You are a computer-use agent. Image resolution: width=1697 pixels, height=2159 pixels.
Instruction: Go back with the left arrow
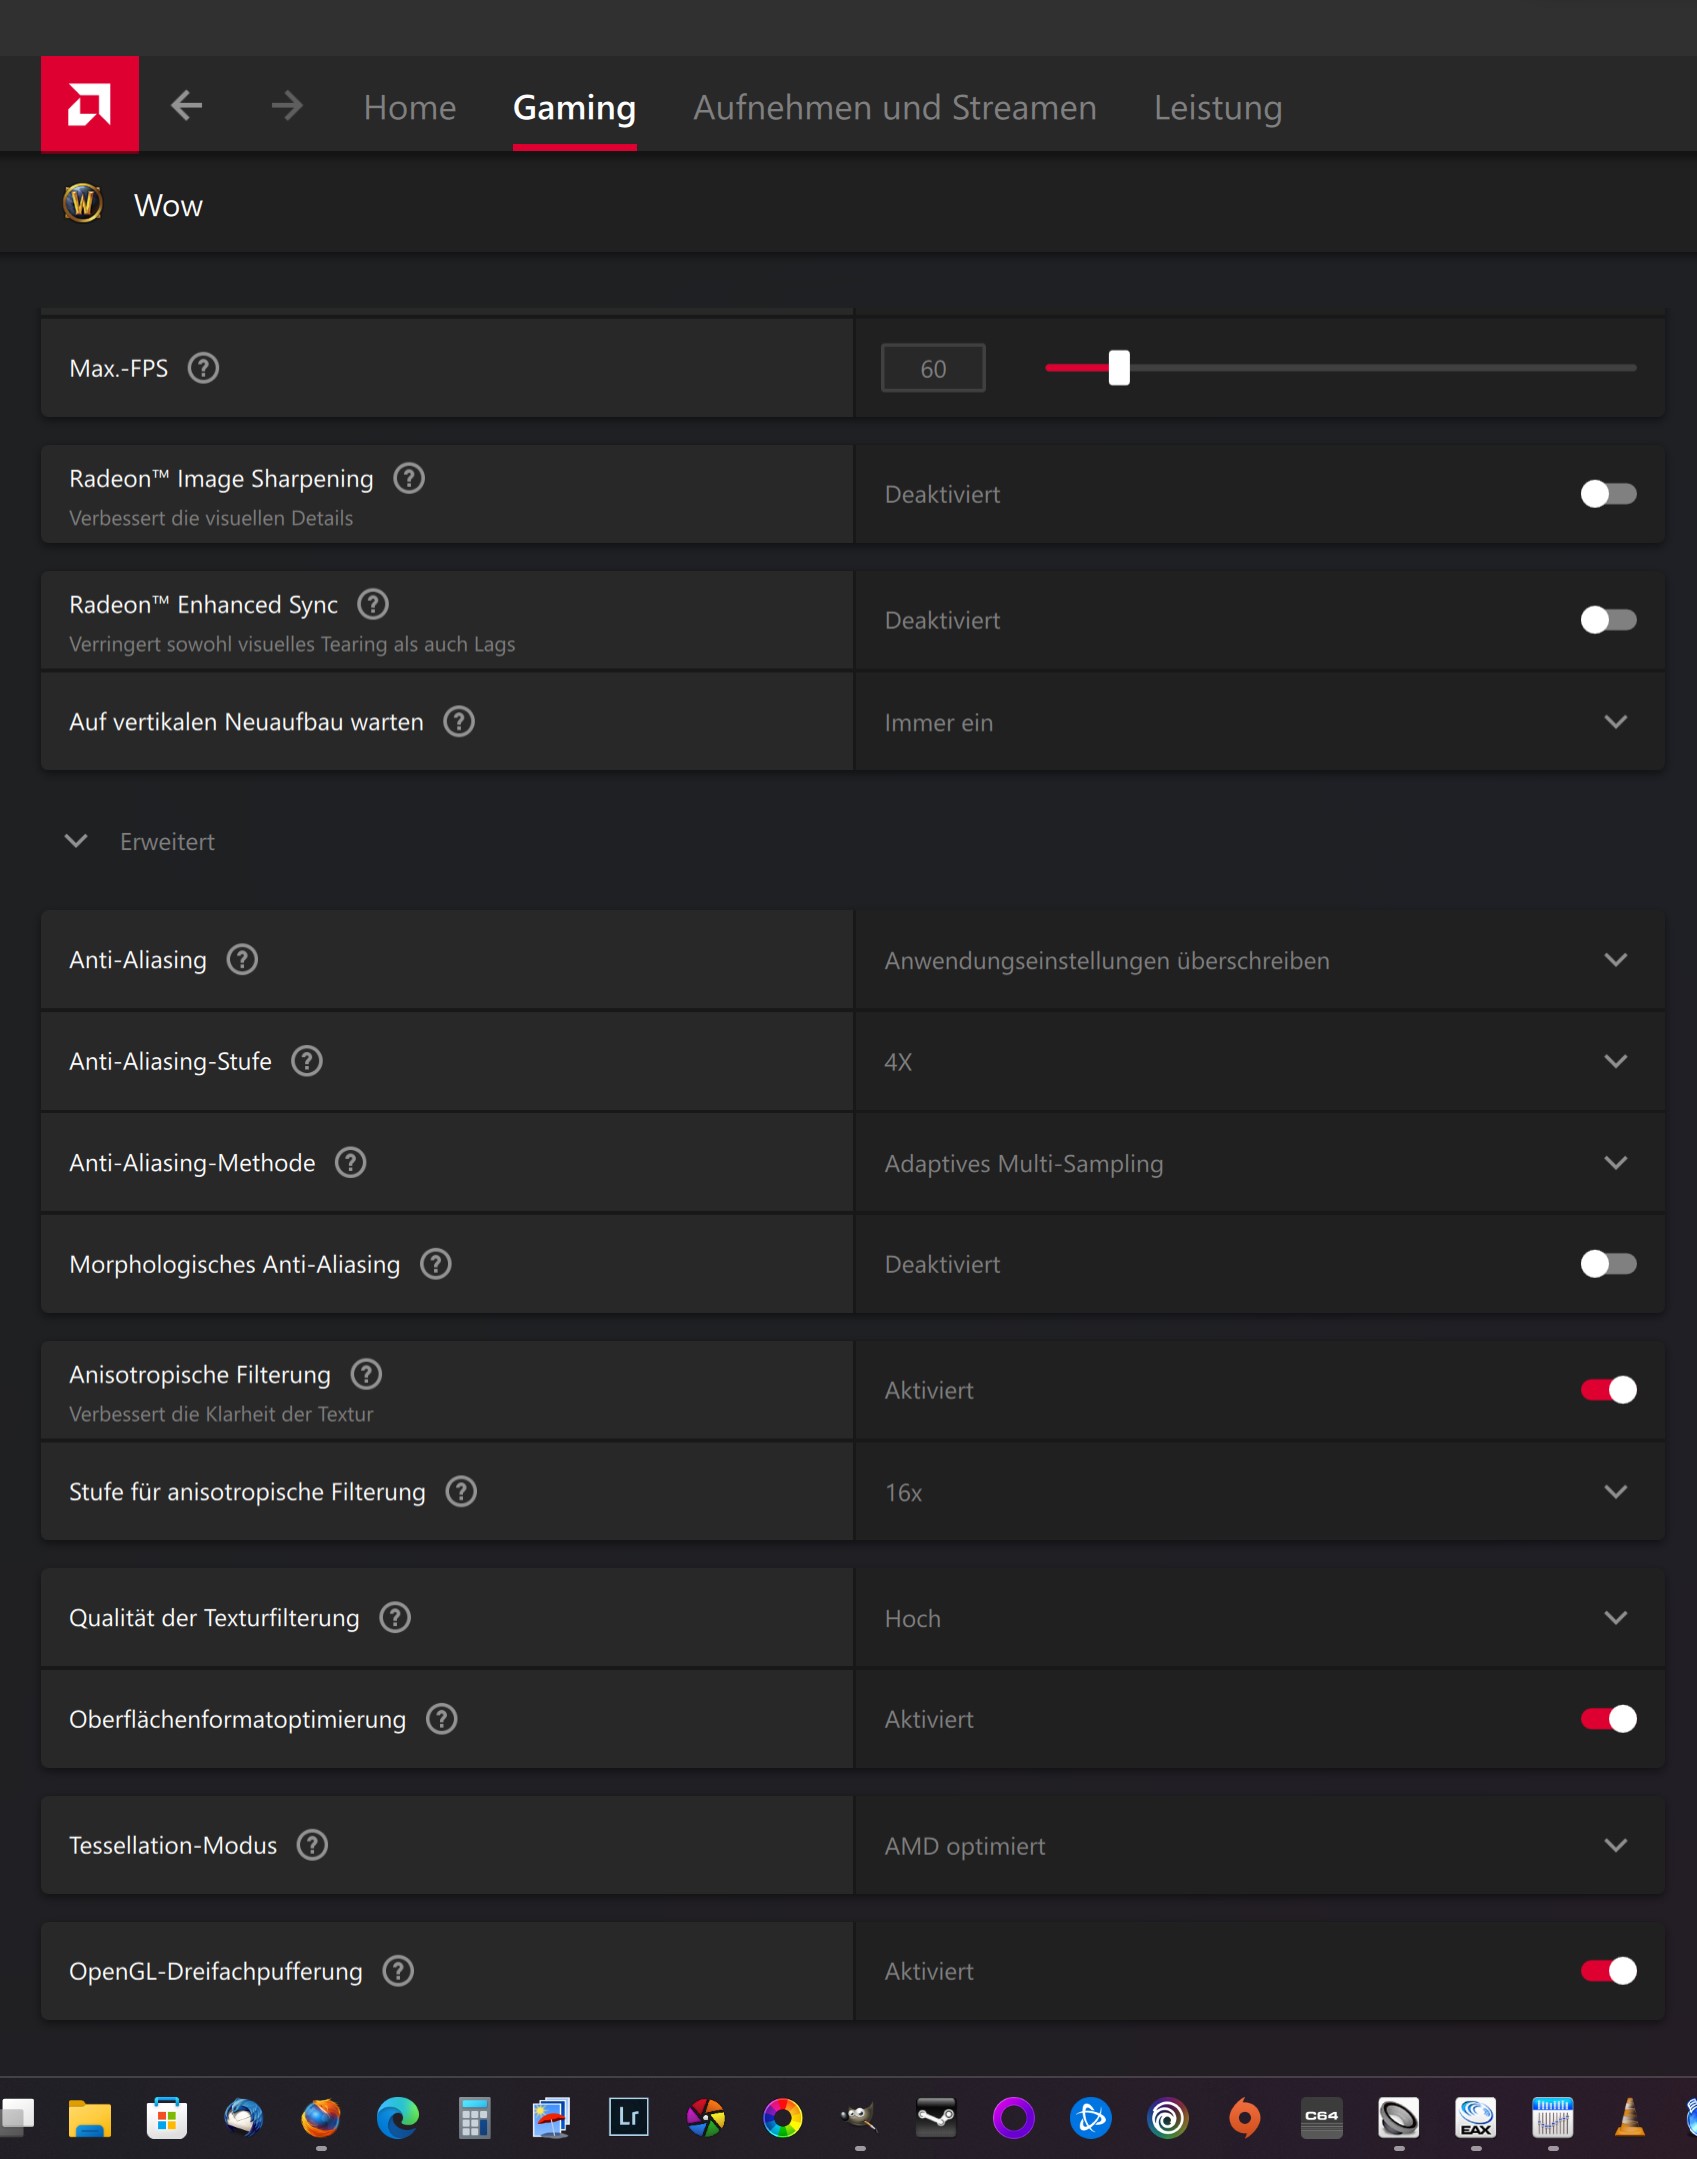[187, 105]
